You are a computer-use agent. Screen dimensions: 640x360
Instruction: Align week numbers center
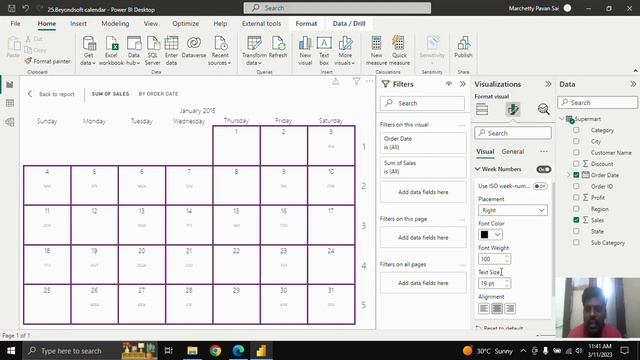click(x=497, y=309)
